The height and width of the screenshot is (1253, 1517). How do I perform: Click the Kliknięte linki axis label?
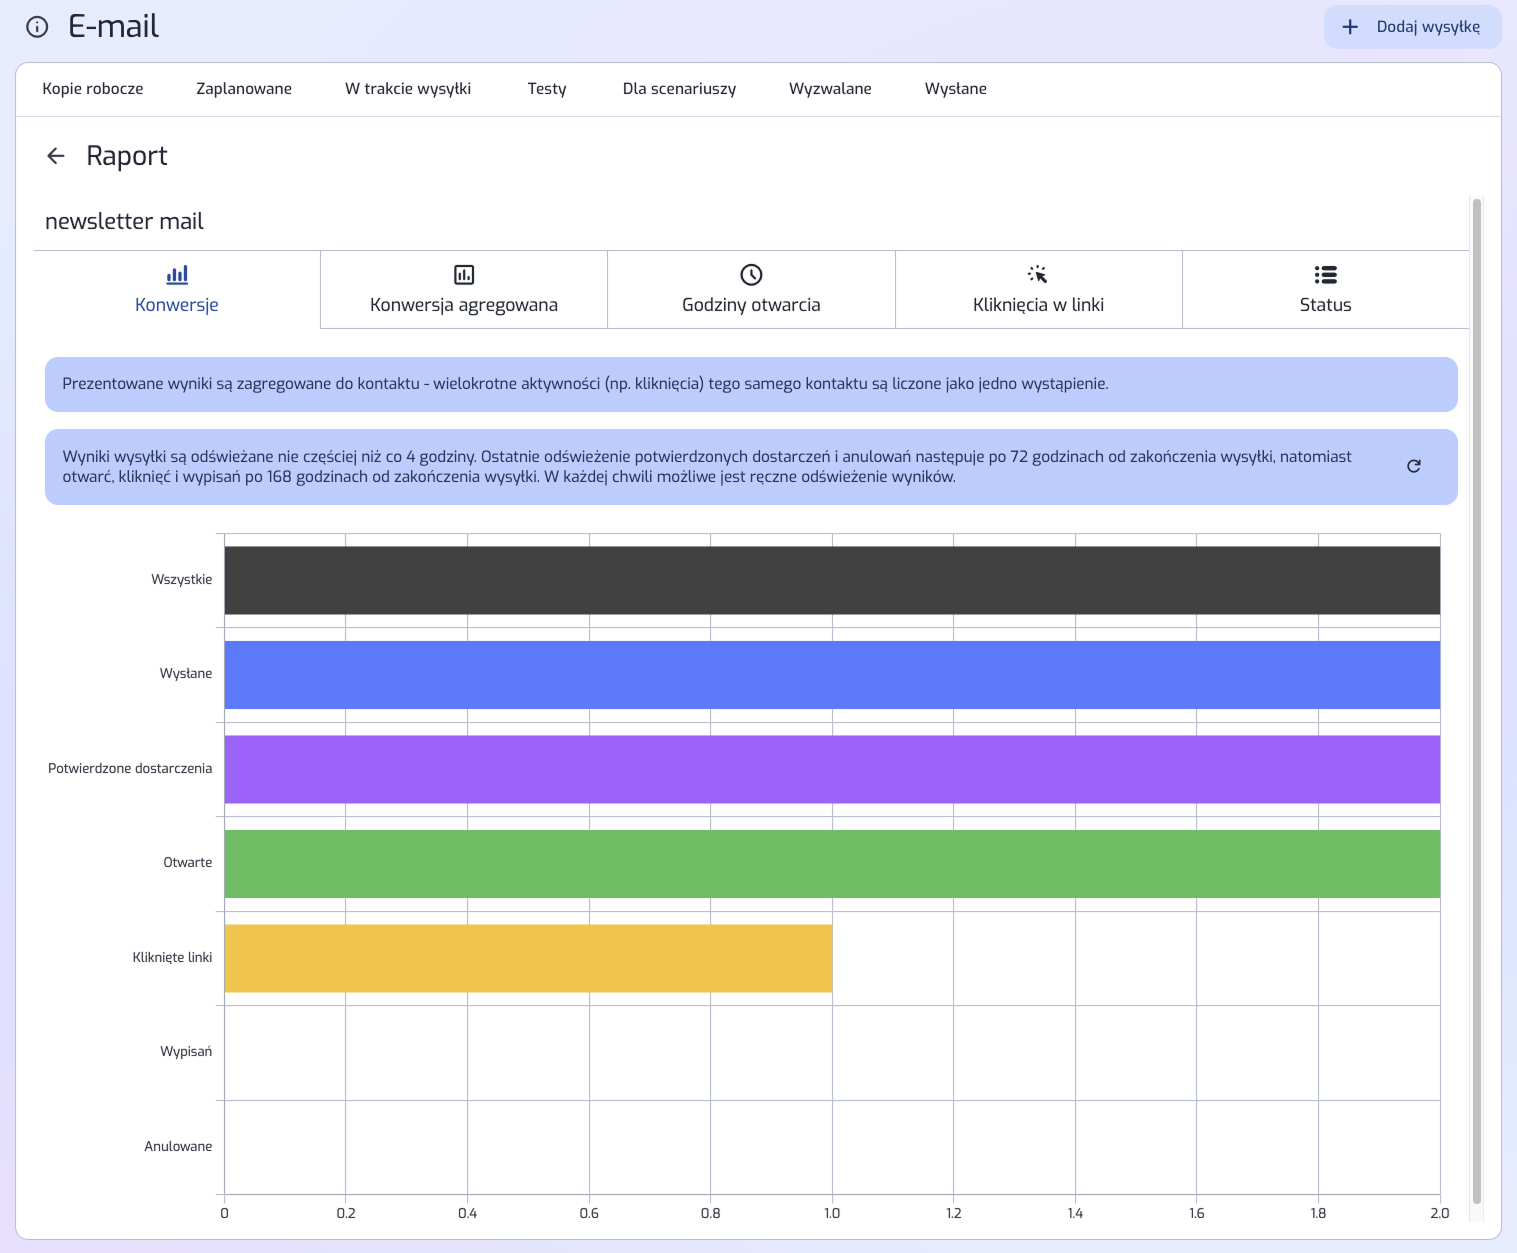[x=172, y=957]
